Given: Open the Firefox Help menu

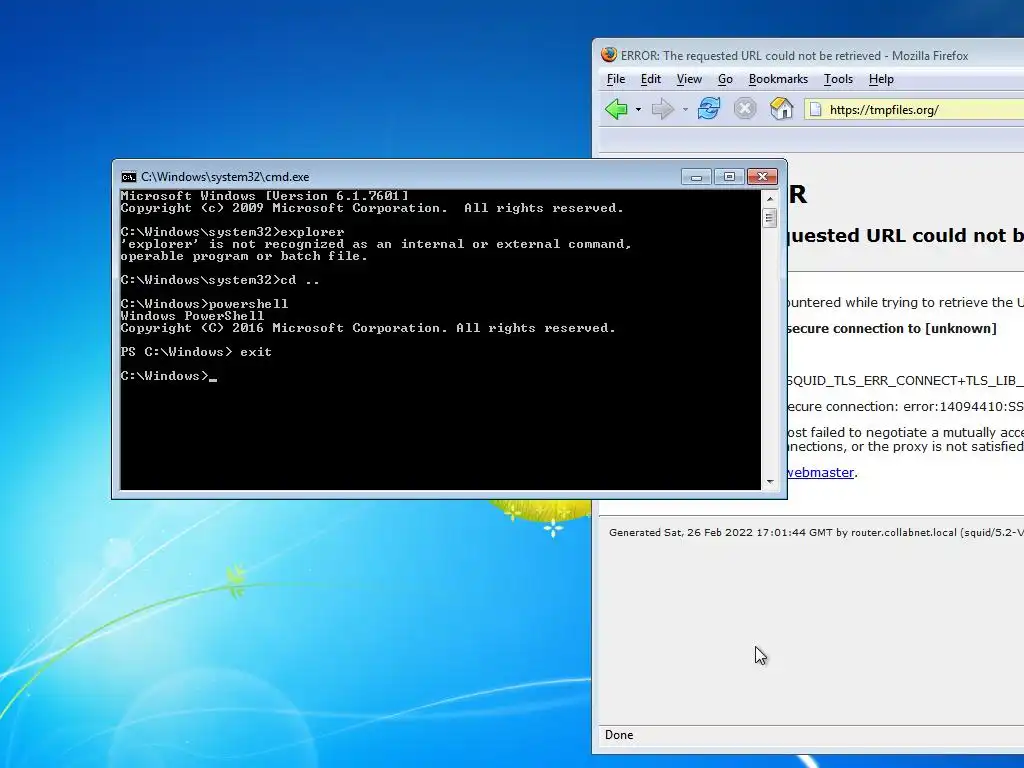Looking at the screenshot, I should tap(881, 79).
